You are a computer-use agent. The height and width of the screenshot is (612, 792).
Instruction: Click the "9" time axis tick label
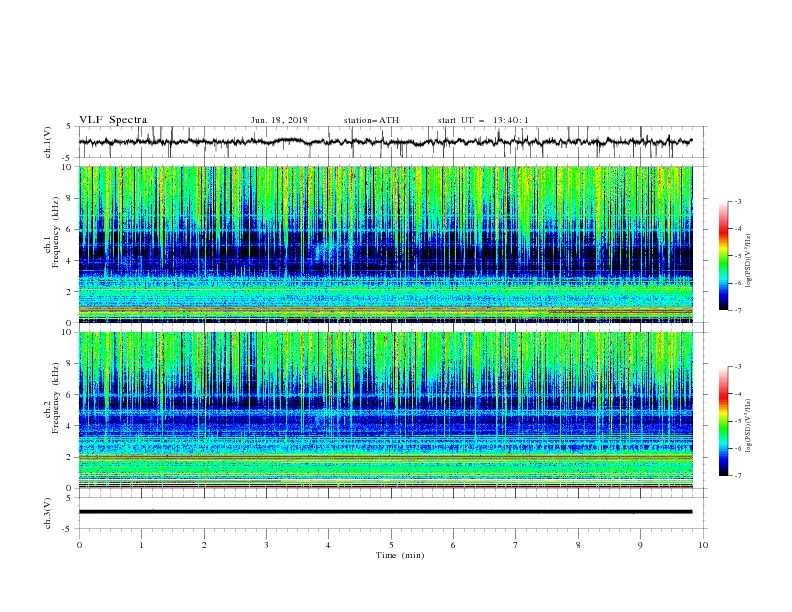[640, 545]
